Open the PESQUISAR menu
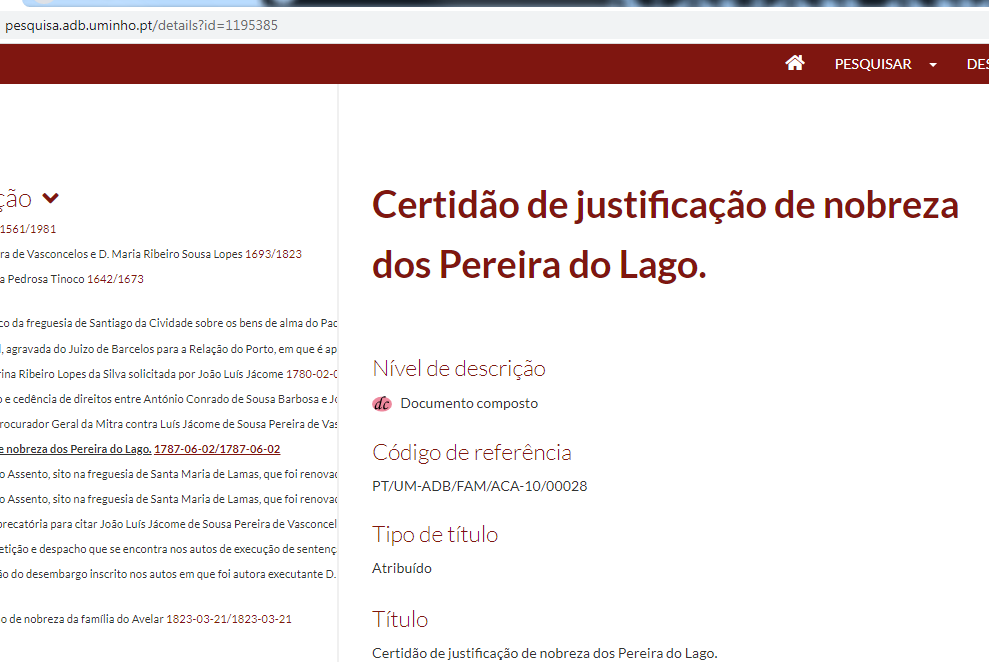The height and width of the screenshot is (662, 989). click(x=873, y=64)
